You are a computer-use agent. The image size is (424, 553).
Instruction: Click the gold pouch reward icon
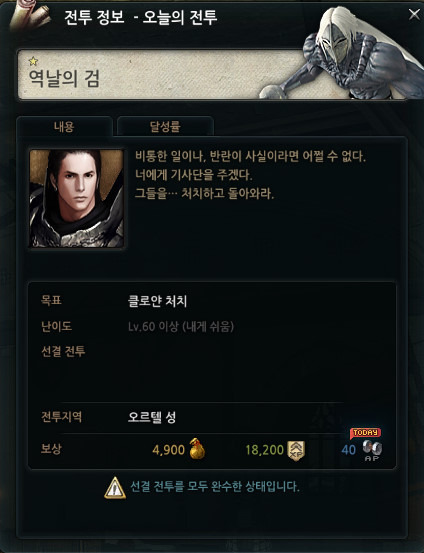(x=197, y=449)
